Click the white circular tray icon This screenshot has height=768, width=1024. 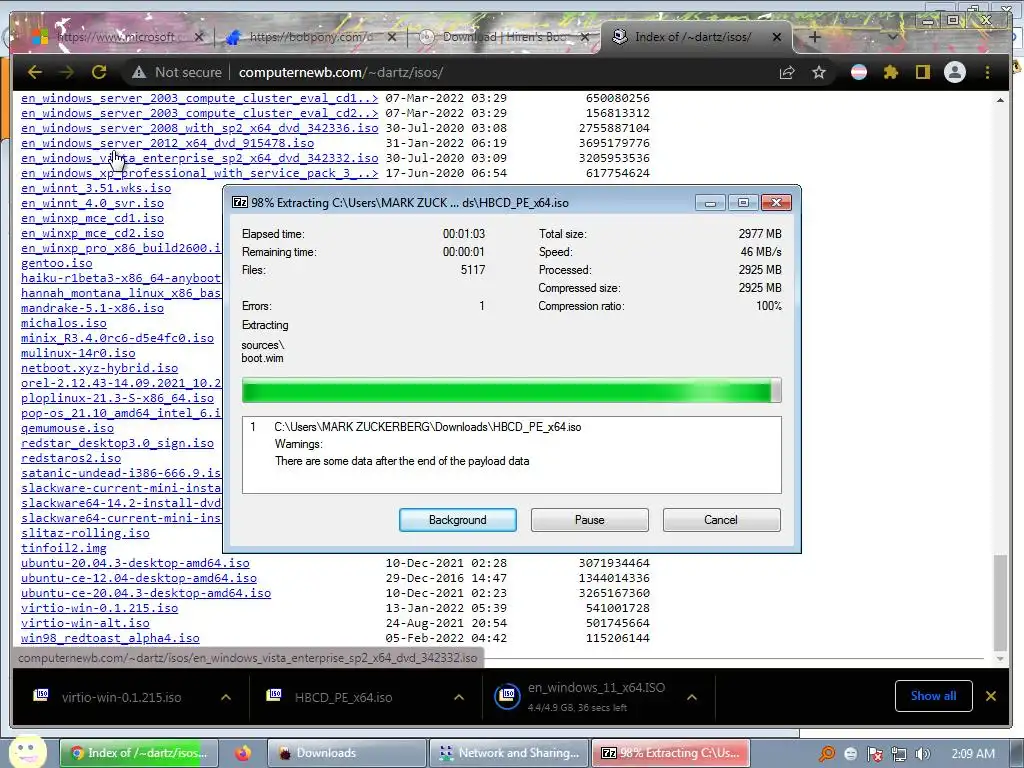coord(850,754)
